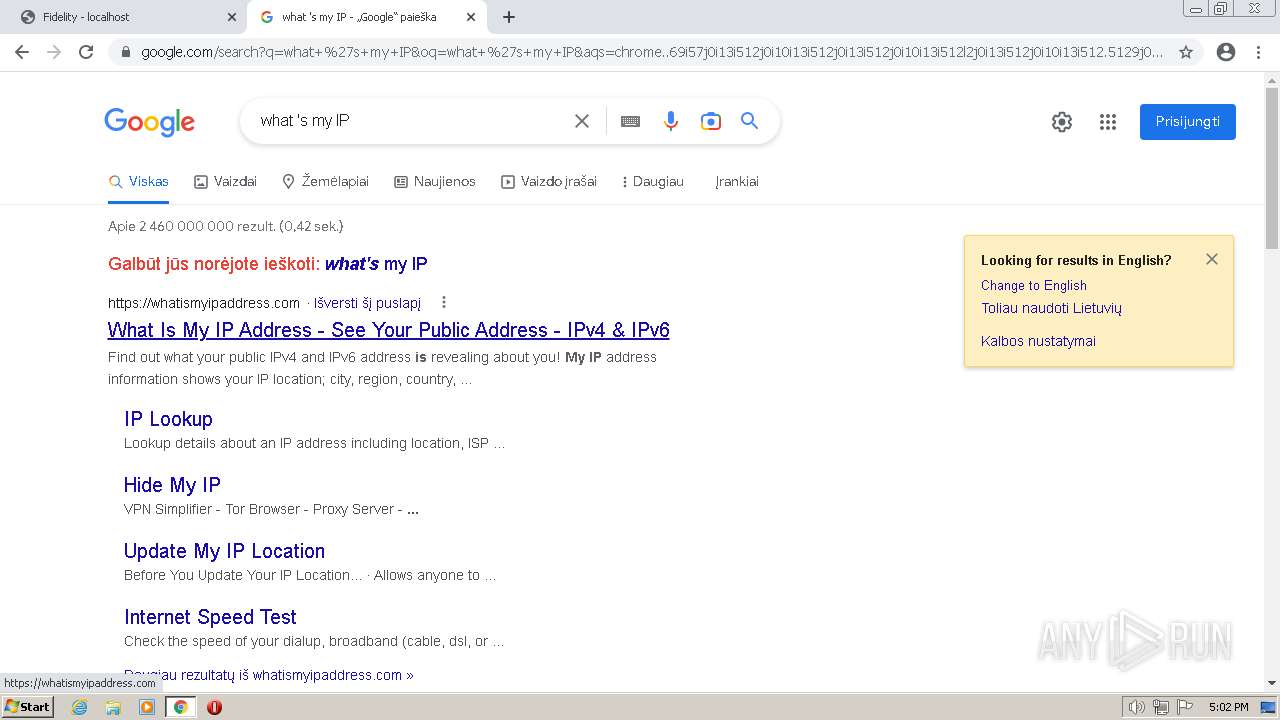Click red antivirus icon in taskbar
The image size is (1280, 720).
pyautogui.click(x=214, y=707)
